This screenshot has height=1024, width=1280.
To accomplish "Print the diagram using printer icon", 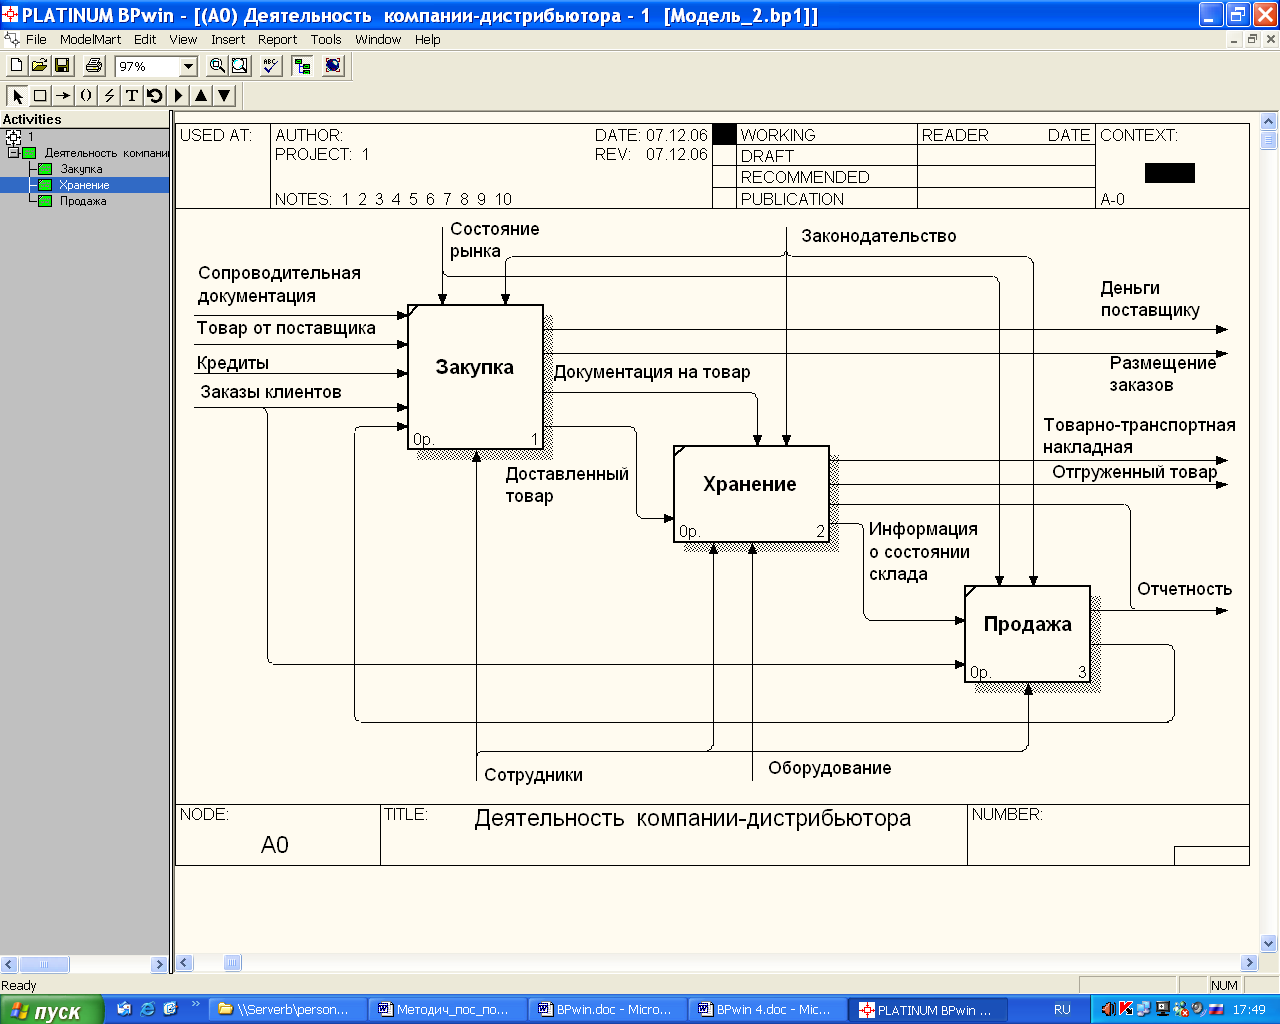I will point(94,66).
